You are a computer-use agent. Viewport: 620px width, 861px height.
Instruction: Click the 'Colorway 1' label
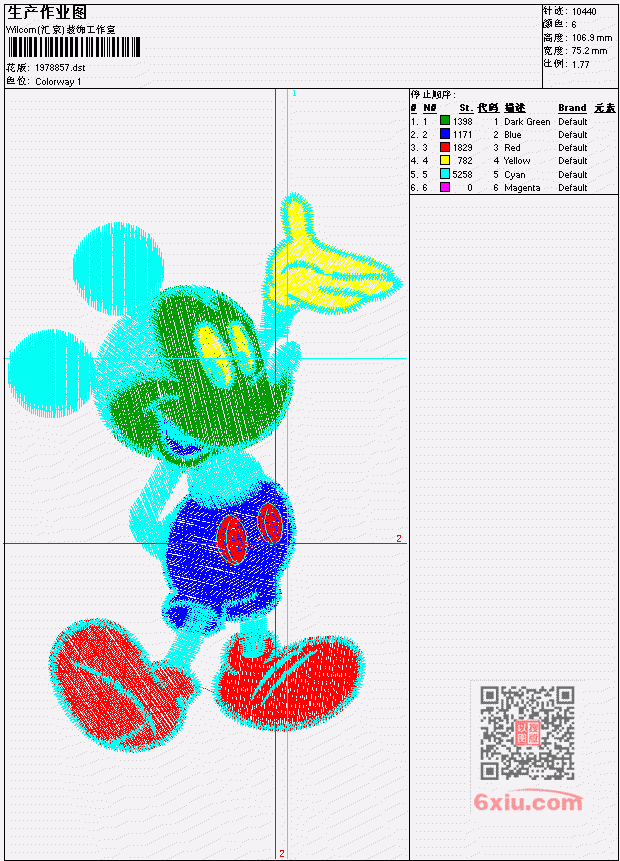pyautogui.click(x=58, y=82)
